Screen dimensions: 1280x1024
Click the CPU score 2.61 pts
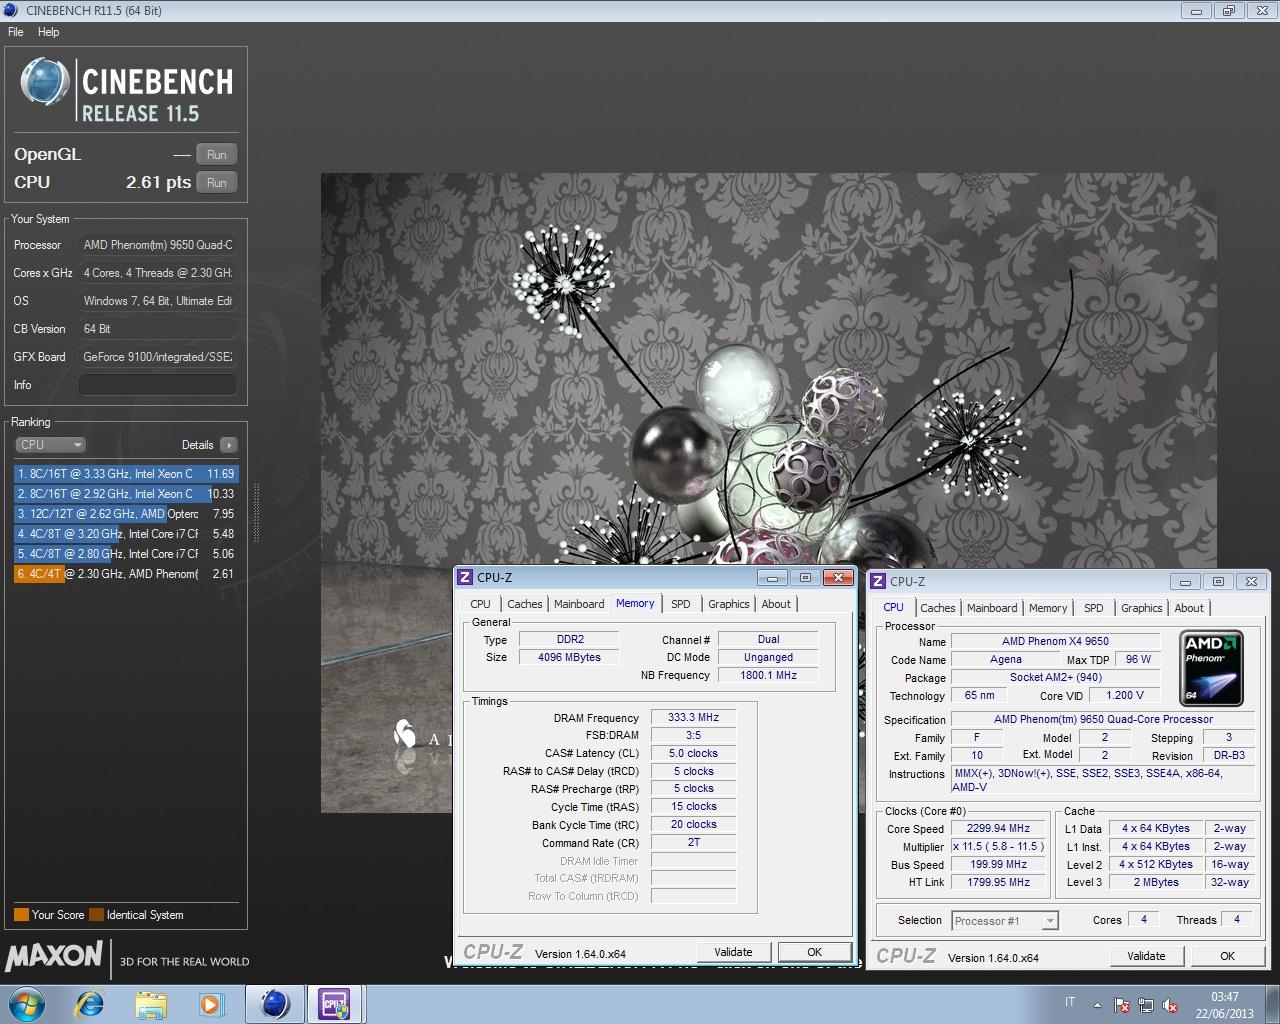158,182
